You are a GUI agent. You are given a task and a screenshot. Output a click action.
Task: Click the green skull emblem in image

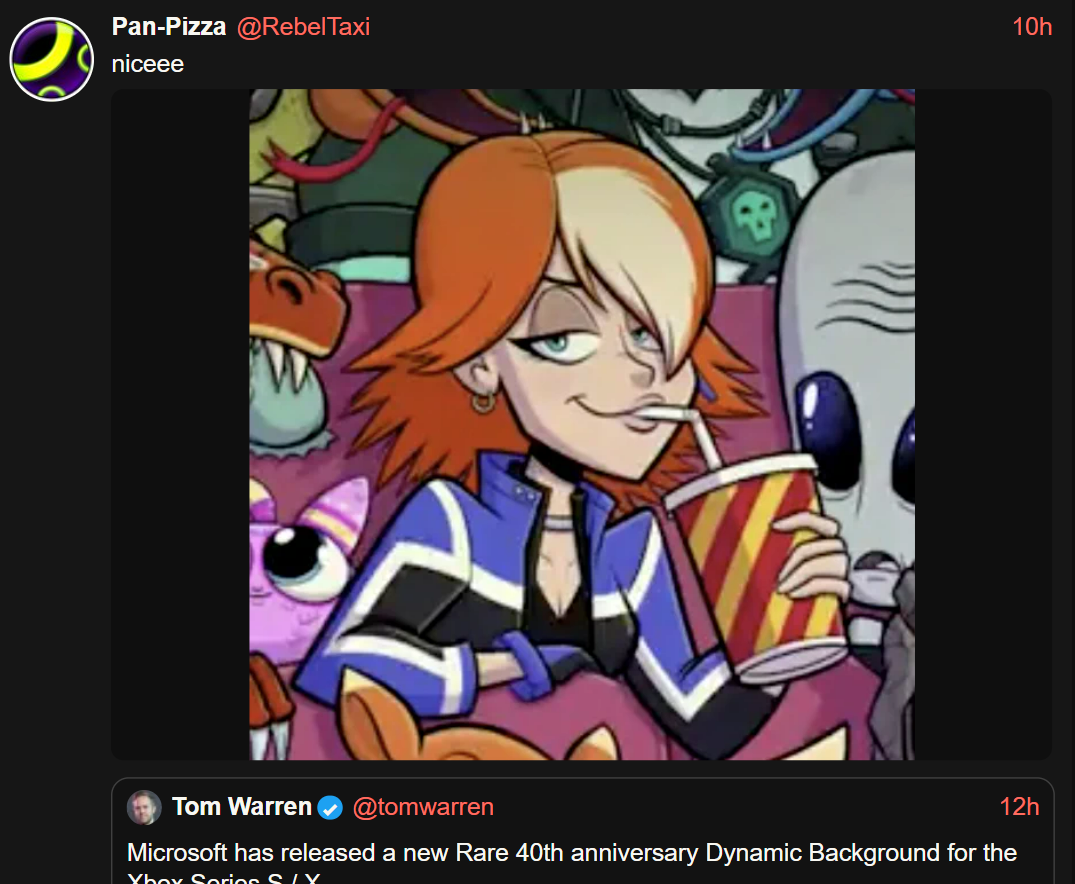click(751, 214)
